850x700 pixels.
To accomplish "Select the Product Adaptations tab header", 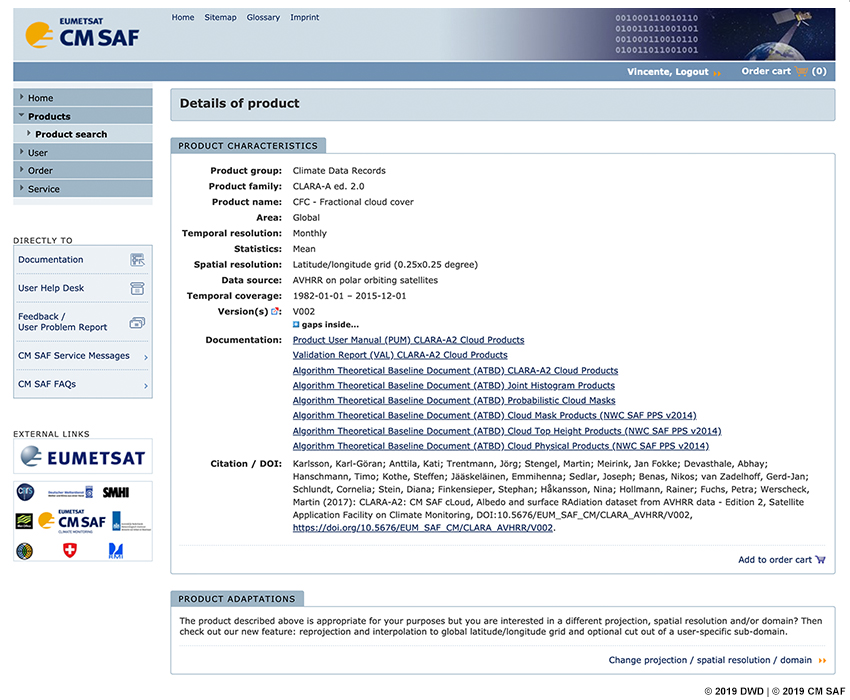I will pyautogui.click(x=237, y=599).
